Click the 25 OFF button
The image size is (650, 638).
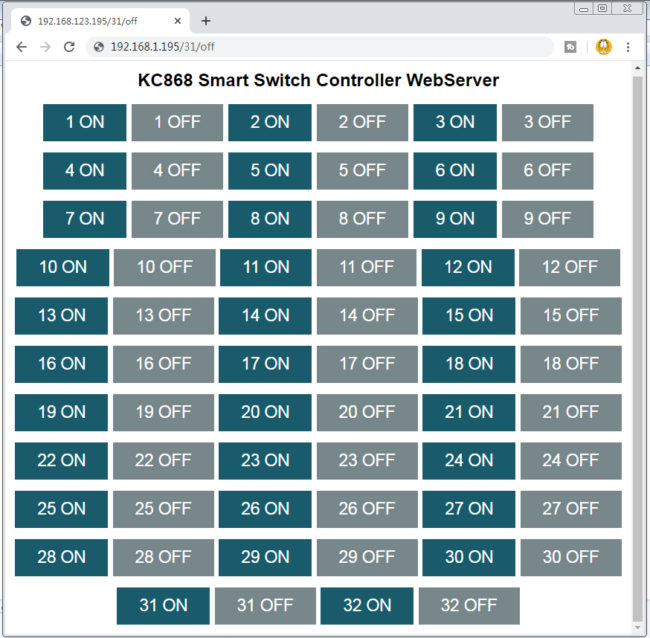pyautogui.click(x=164, y=509)
